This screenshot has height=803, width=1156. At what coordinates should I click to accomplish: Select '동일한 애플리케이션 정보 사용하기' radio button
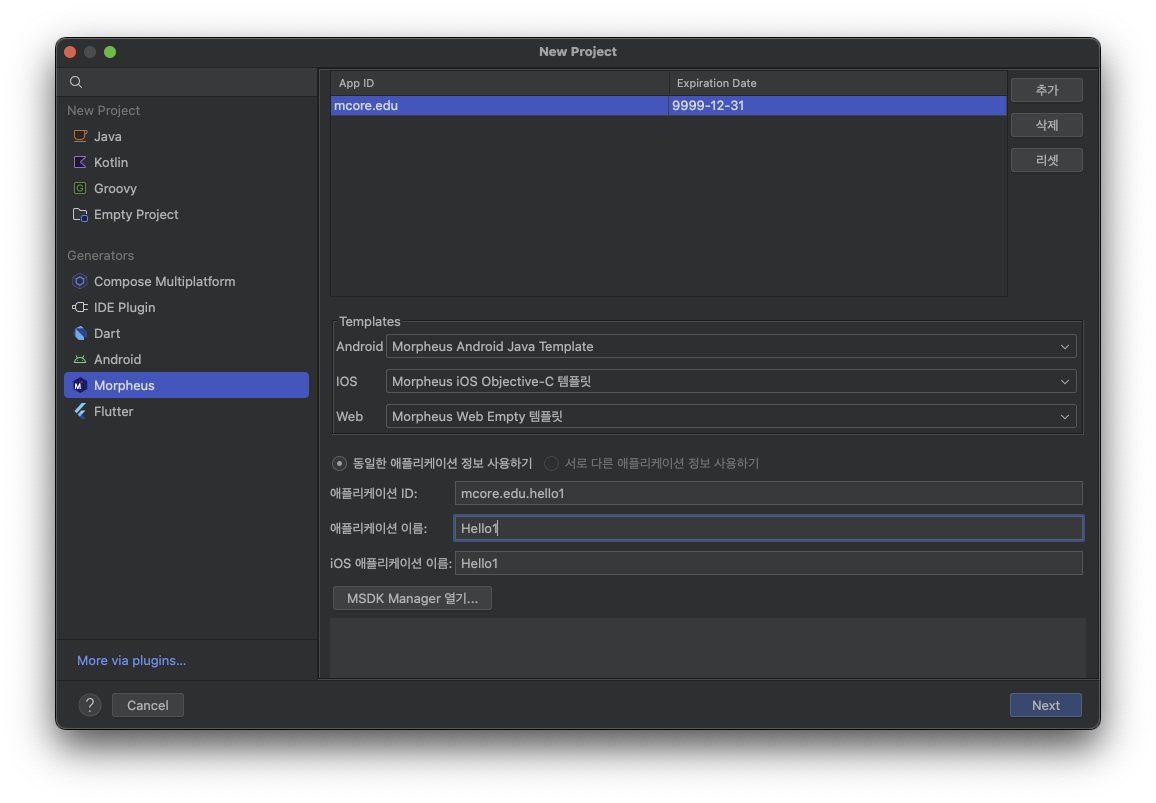click(x=340, y=463)
